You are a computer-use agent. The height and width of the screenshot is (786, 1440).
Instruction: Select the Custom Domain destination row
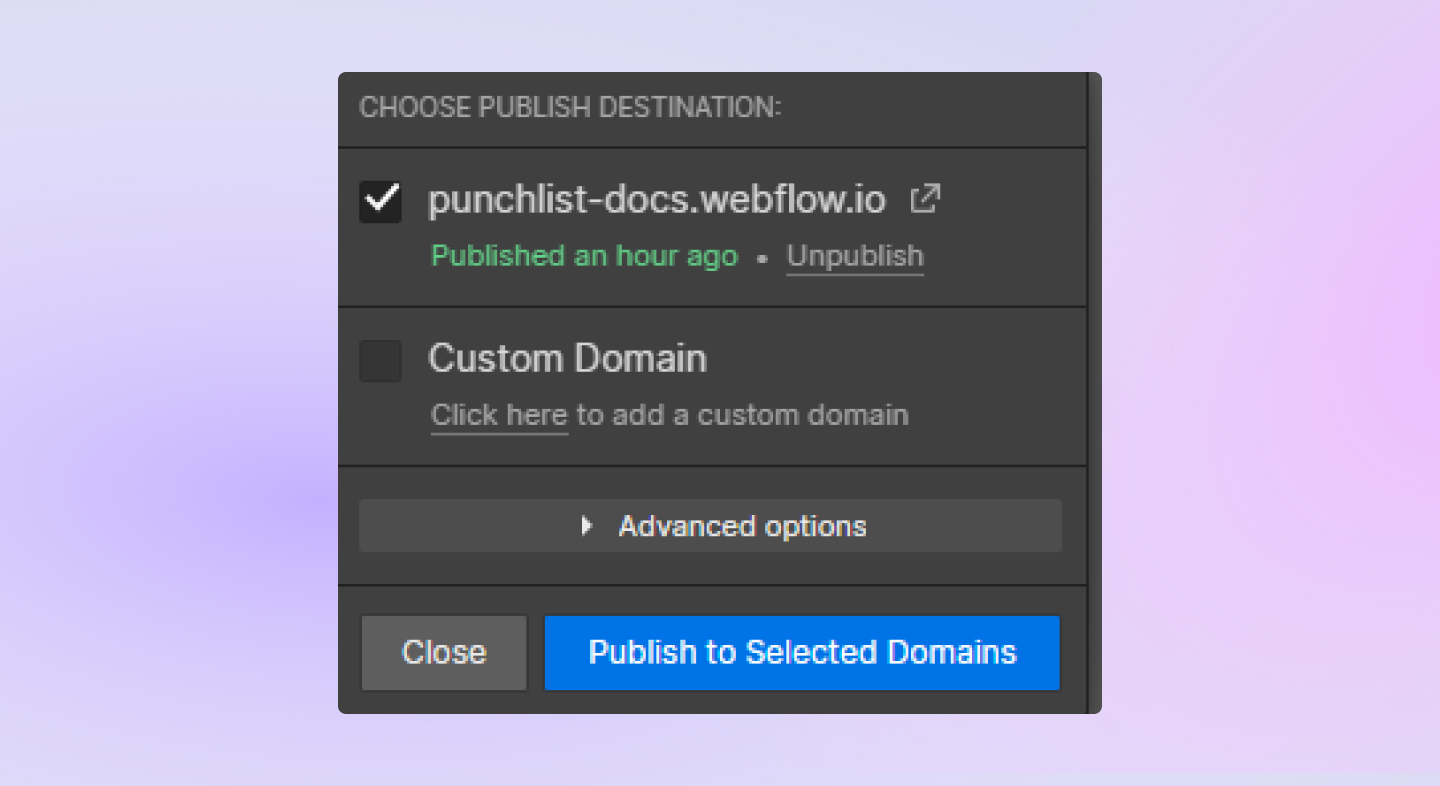[x=567, y=358]
